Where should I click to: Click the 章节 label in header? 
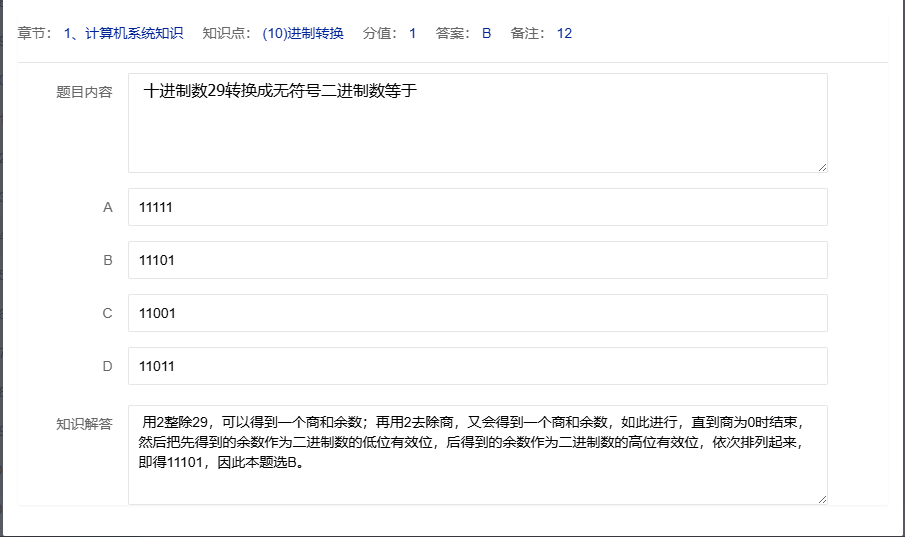point(35,33)
